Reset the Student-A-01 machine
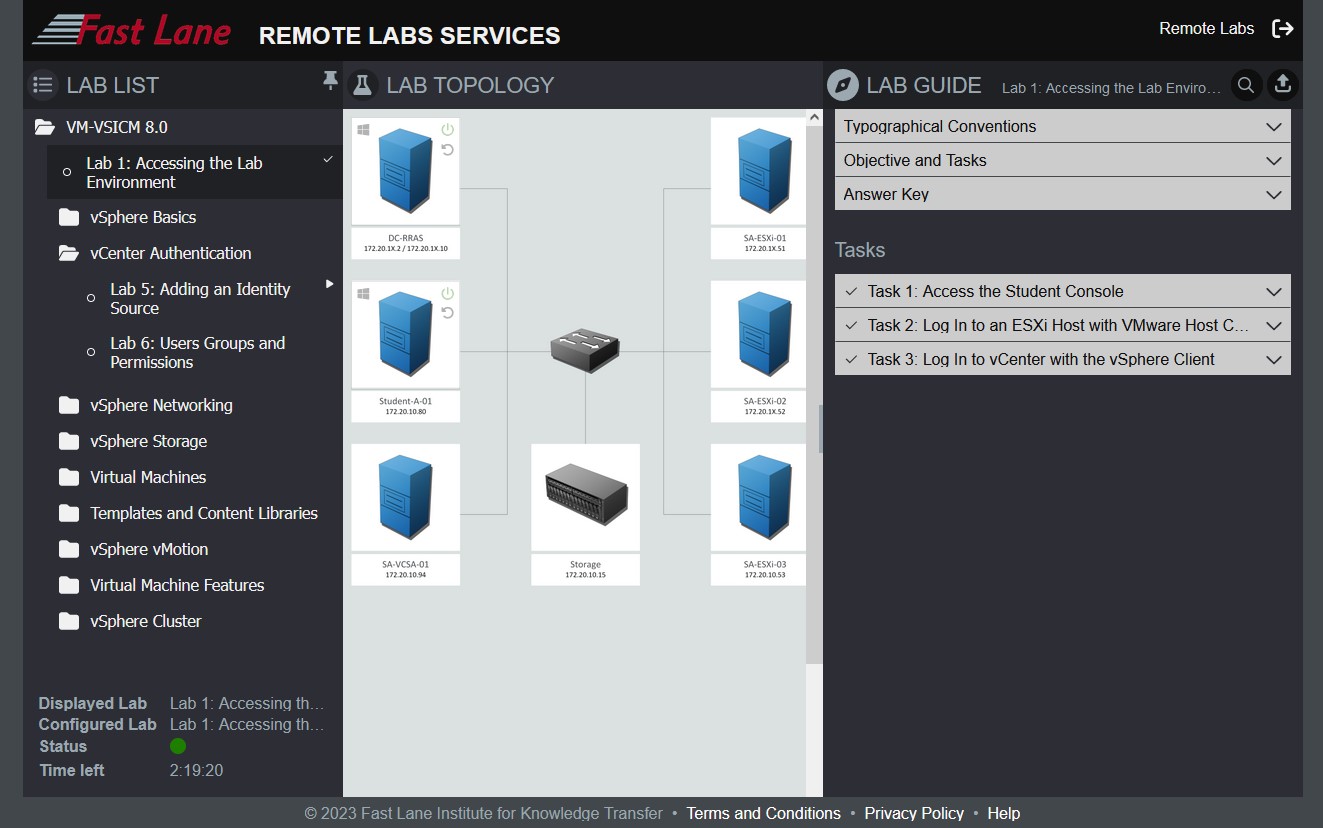The image size is (1323, 828). pyautogui.click(x=447, y=313)
